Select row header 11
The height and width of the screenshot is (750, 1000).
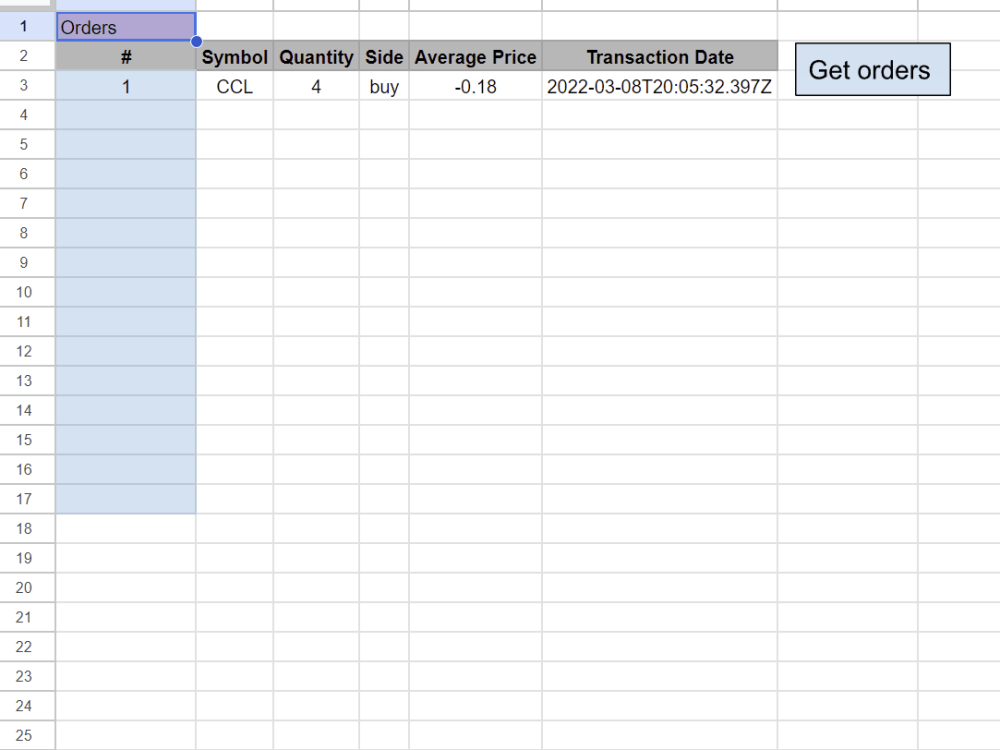pyautogui.click(x=27, y=321)
